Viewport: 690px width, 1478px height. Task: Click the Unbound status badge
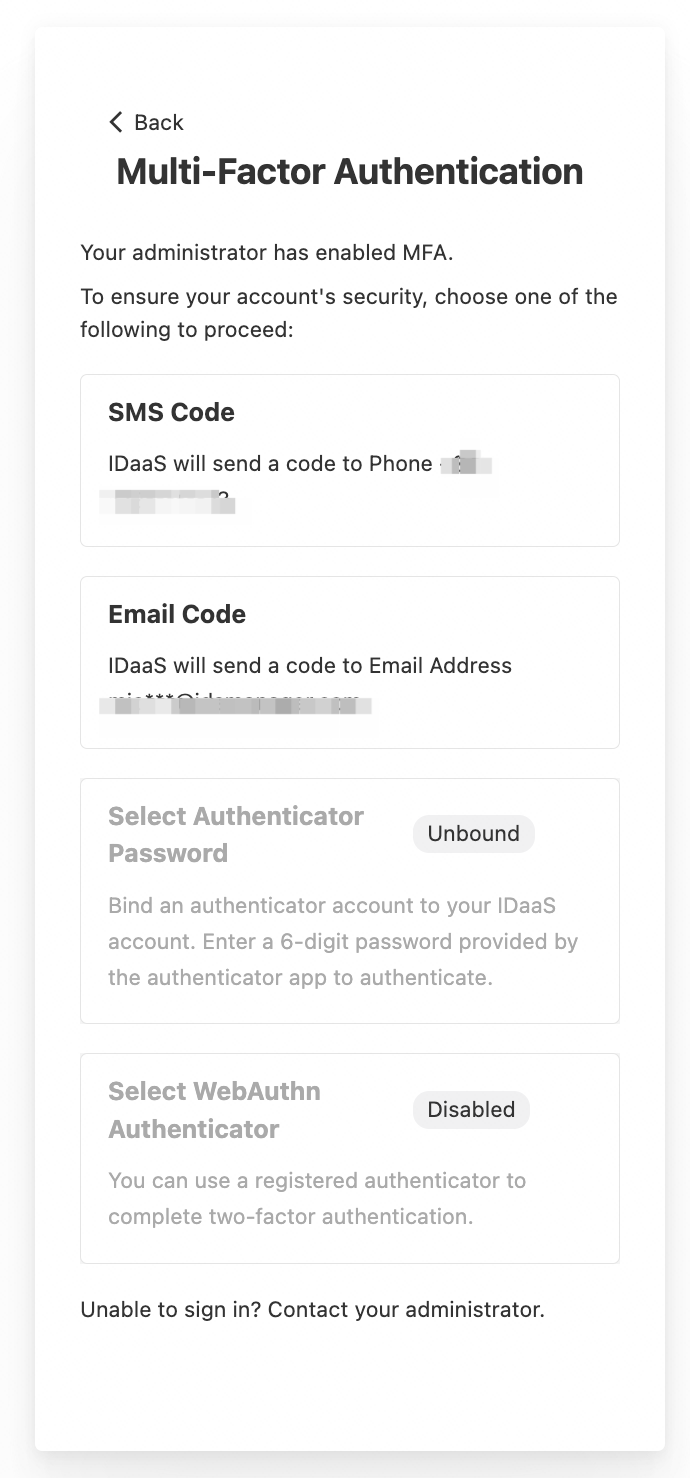pyautogui.click(x=473, y=833)
